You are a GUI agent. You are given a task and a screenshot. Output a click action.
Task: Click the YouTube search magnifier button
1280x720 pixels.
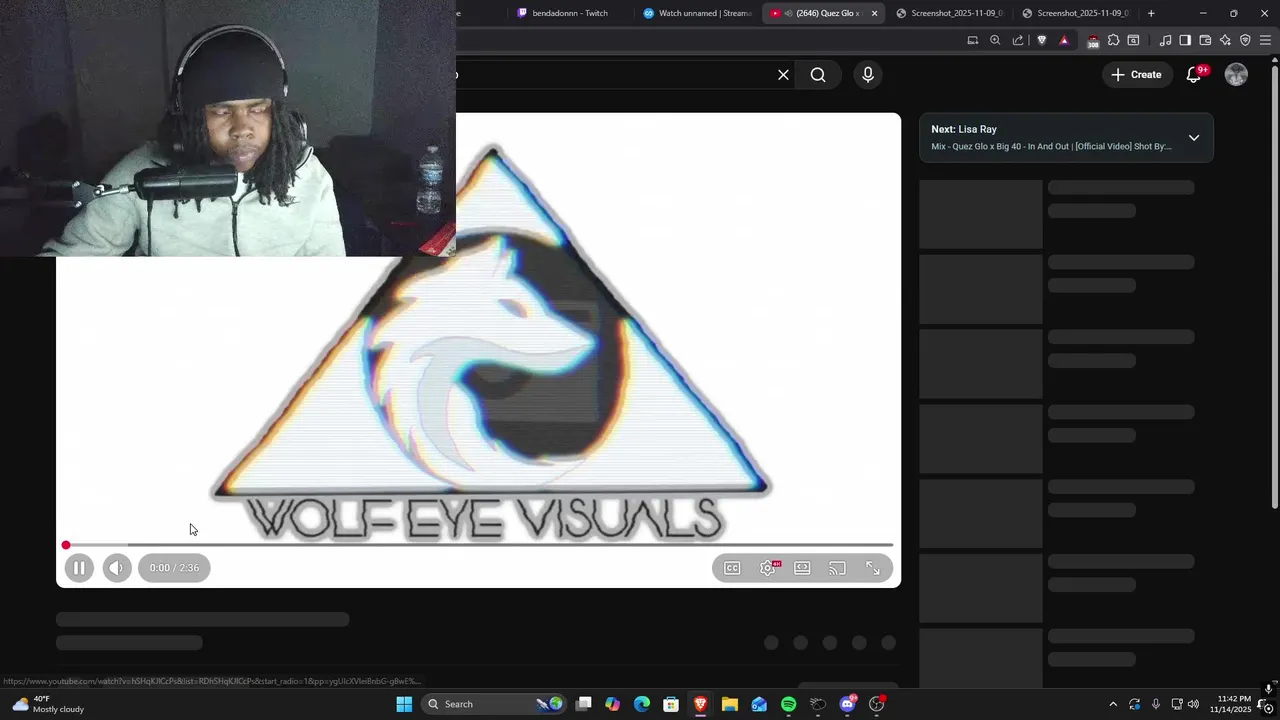[x=818, y=75]
